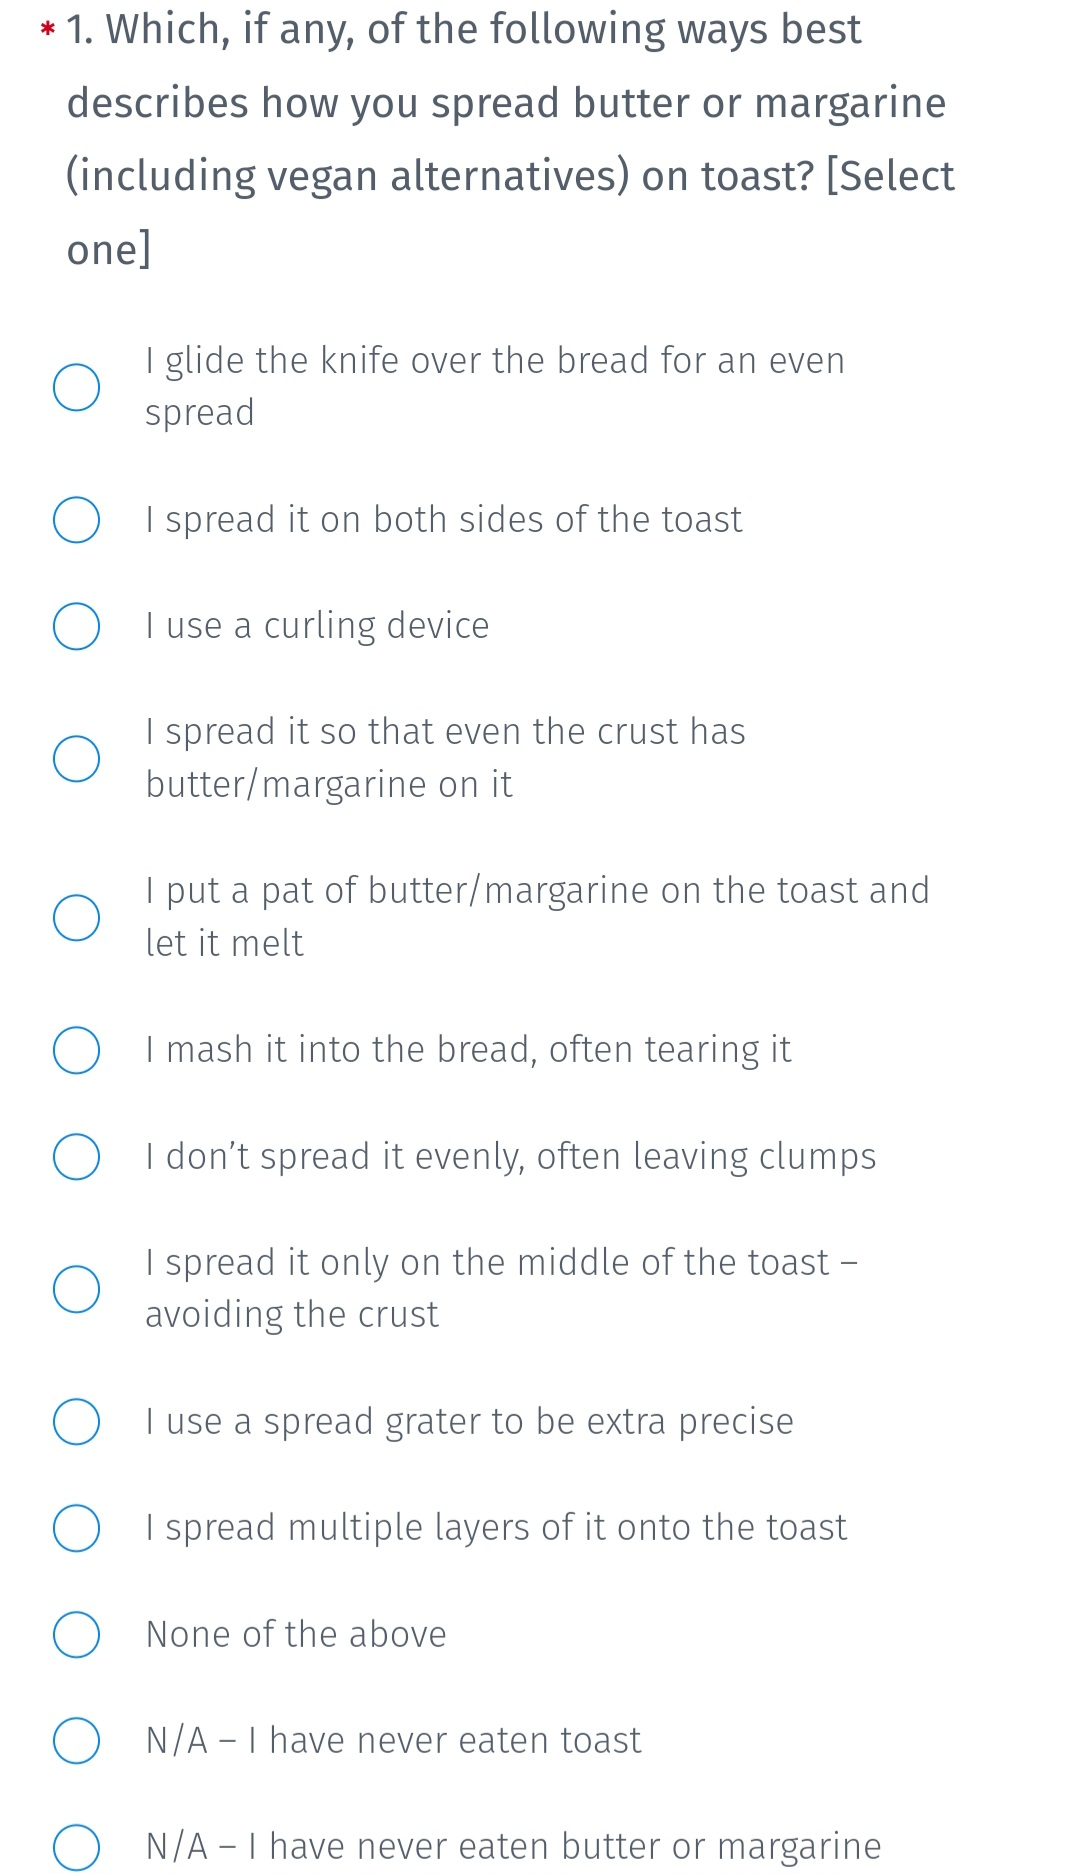The image size is (1080, 1874).
Task: Choose 'never eaten toast' radio button
Action: pyautogui.click(x=76, y=1740)
